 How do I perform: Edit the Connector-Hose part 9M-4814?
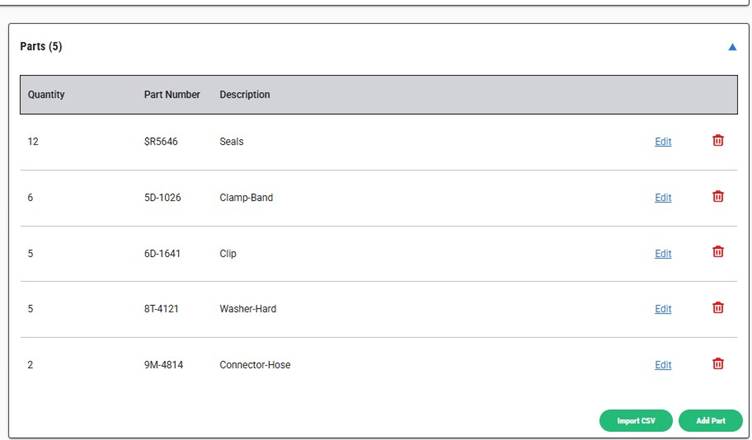point(663,365)
